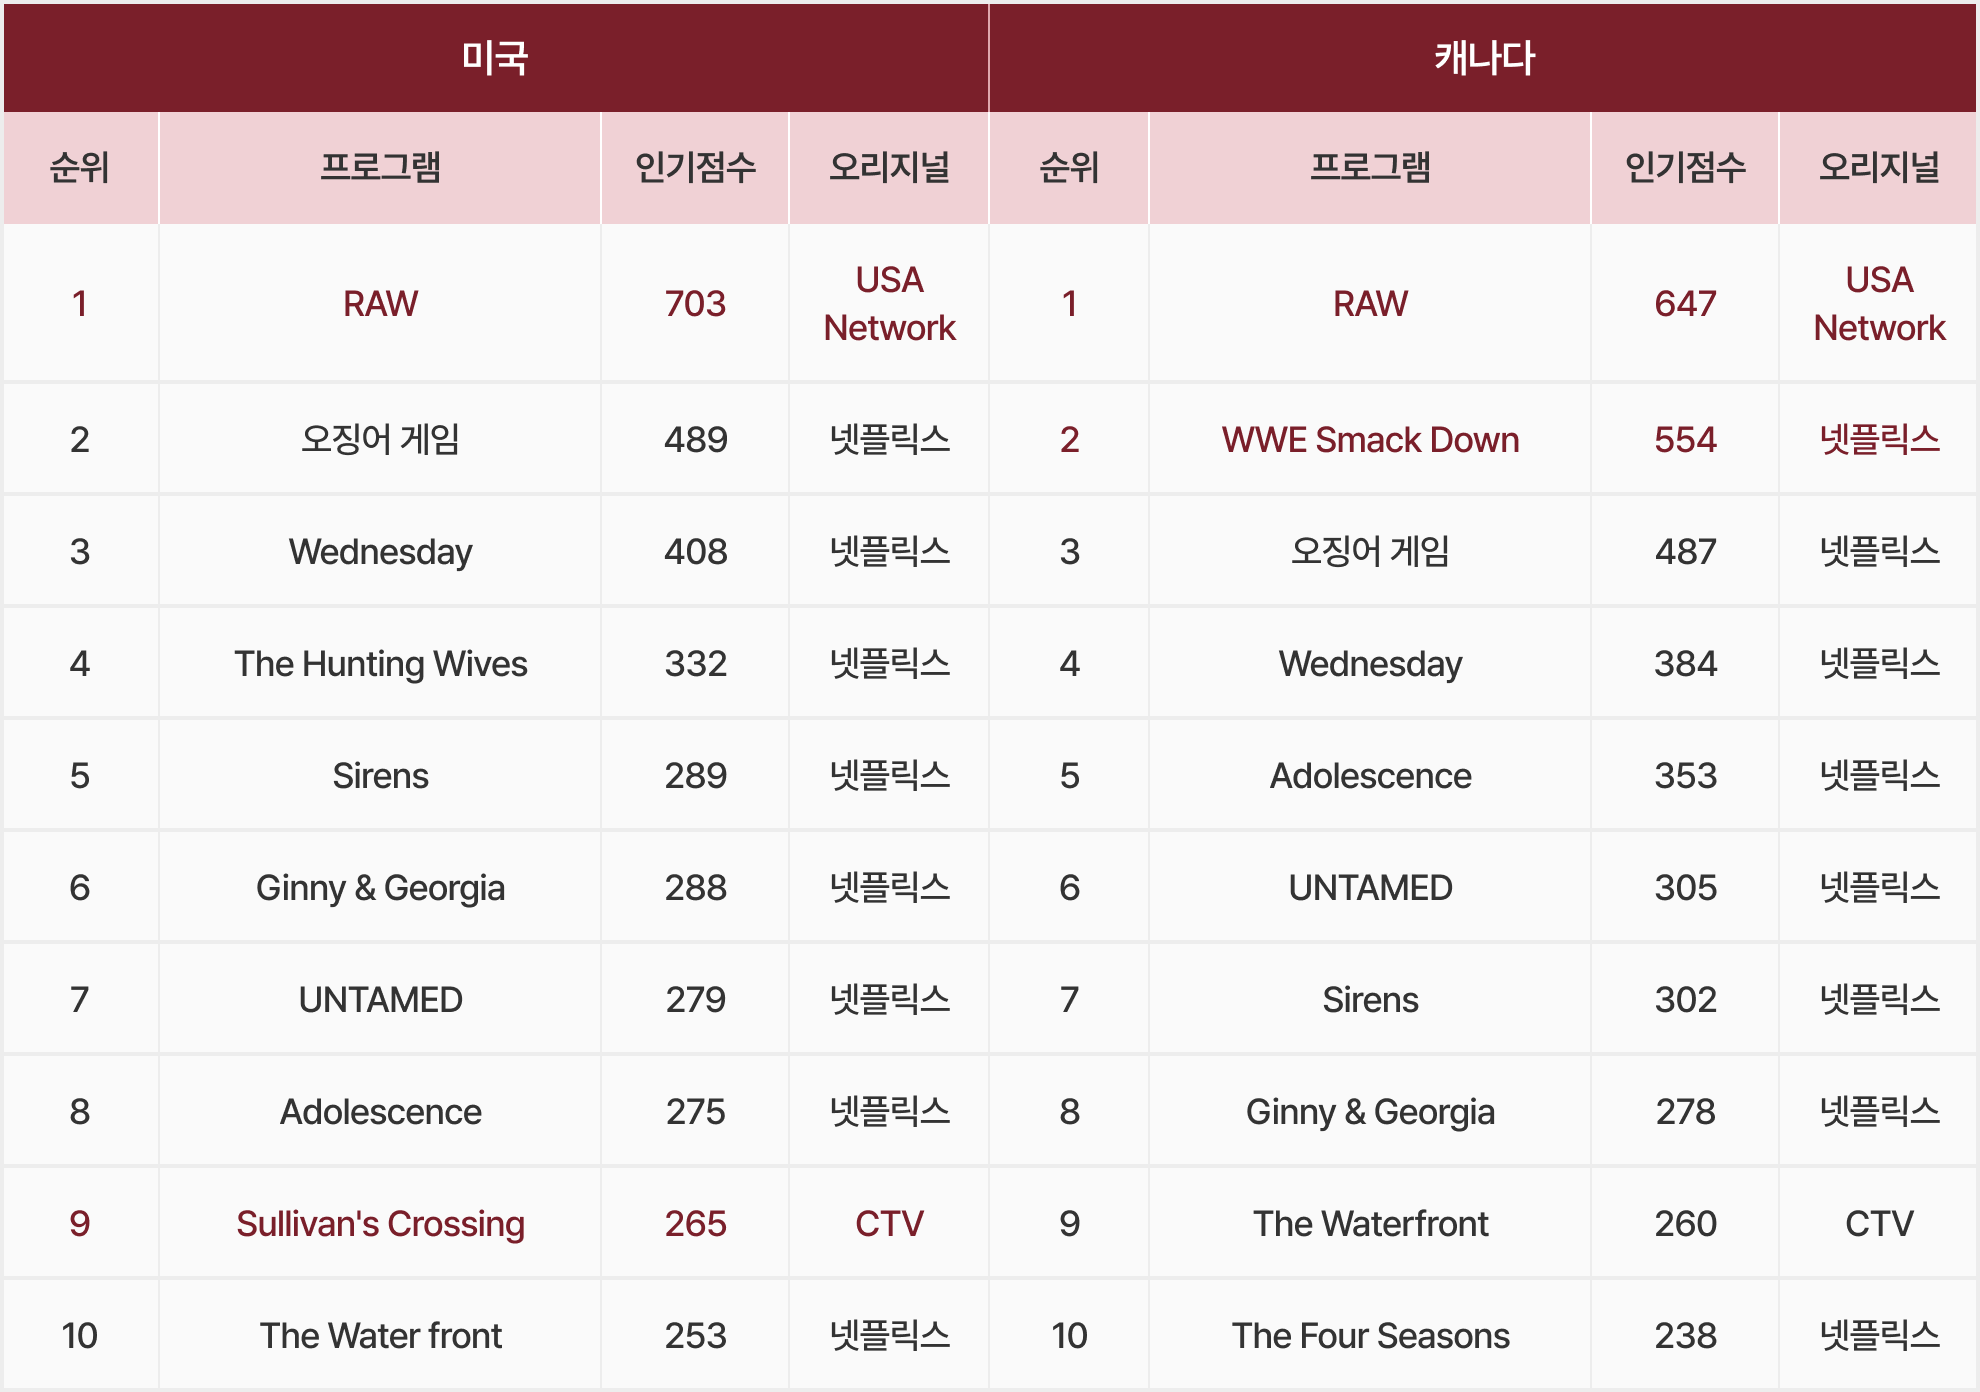Select The Water front in US list
The height and width of the screenshot is (1392, 1980).
click(x=380, y=1335)
